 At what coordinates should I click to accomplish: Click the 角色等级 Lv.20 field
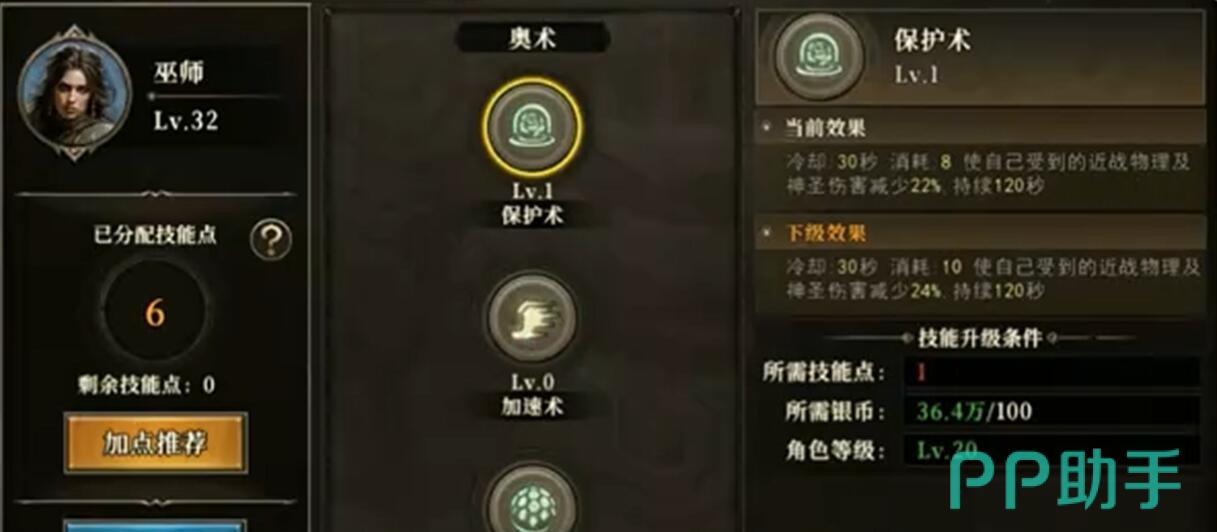click(1051, 449)
